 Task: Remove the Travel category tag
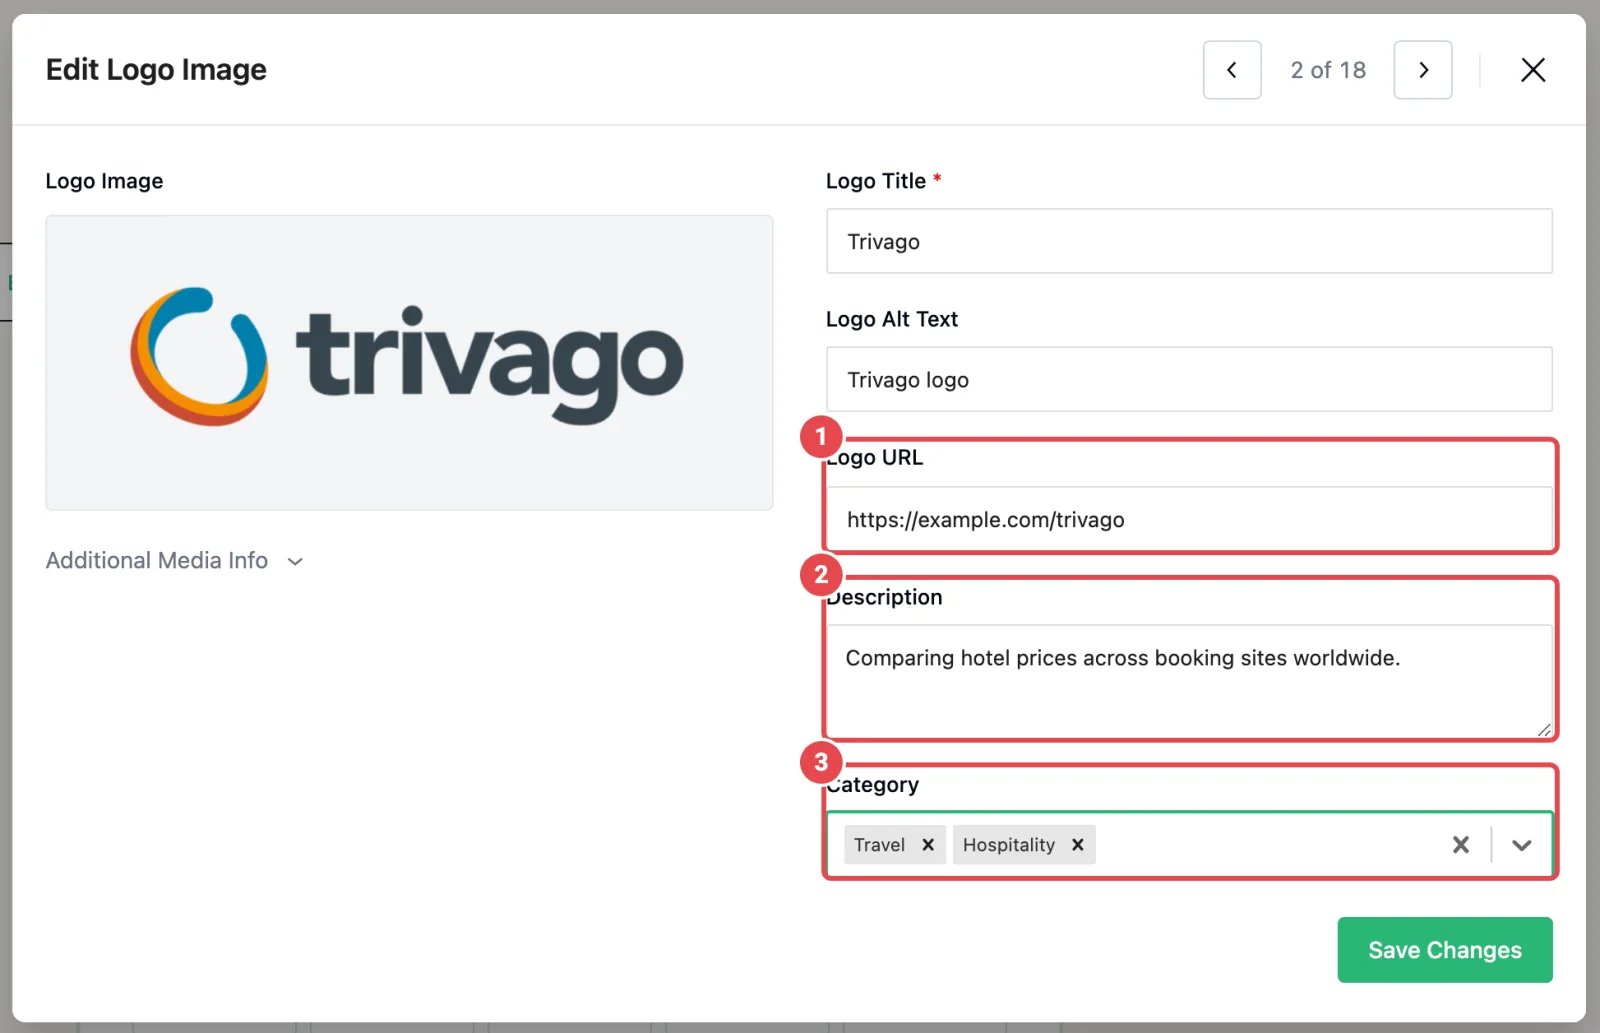(x=928, y=845)
